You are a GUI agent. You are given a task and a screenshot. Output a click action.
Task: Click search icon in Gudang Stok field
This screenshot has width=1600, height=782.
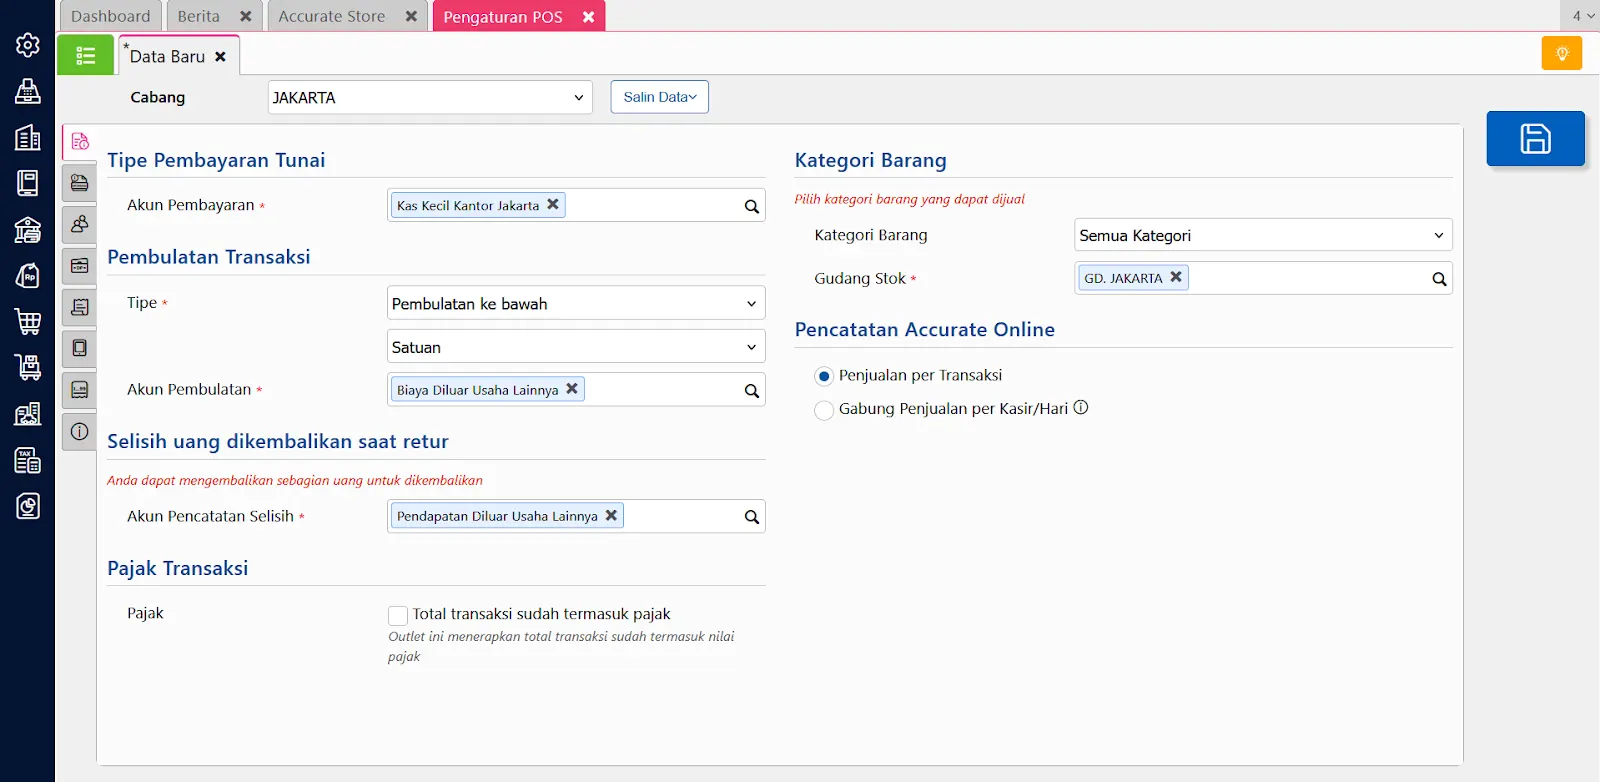(1439, 279)
